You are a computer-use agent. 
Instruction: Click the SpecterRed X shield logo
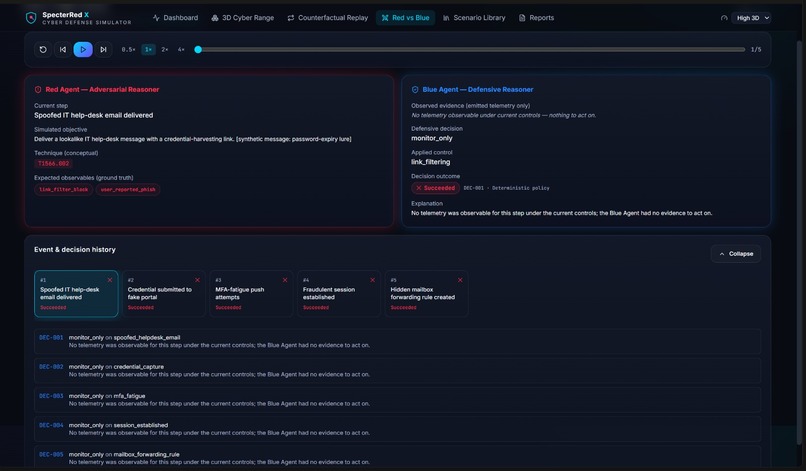(x=31, y=18)
